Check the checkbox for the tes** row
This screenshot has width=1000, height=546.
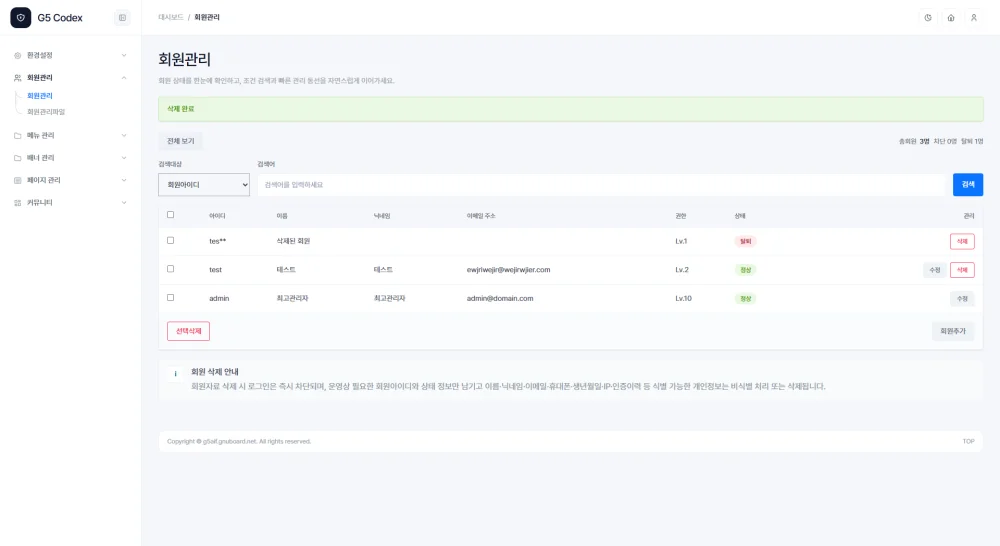pyautogui.click(x=170, y=240)
